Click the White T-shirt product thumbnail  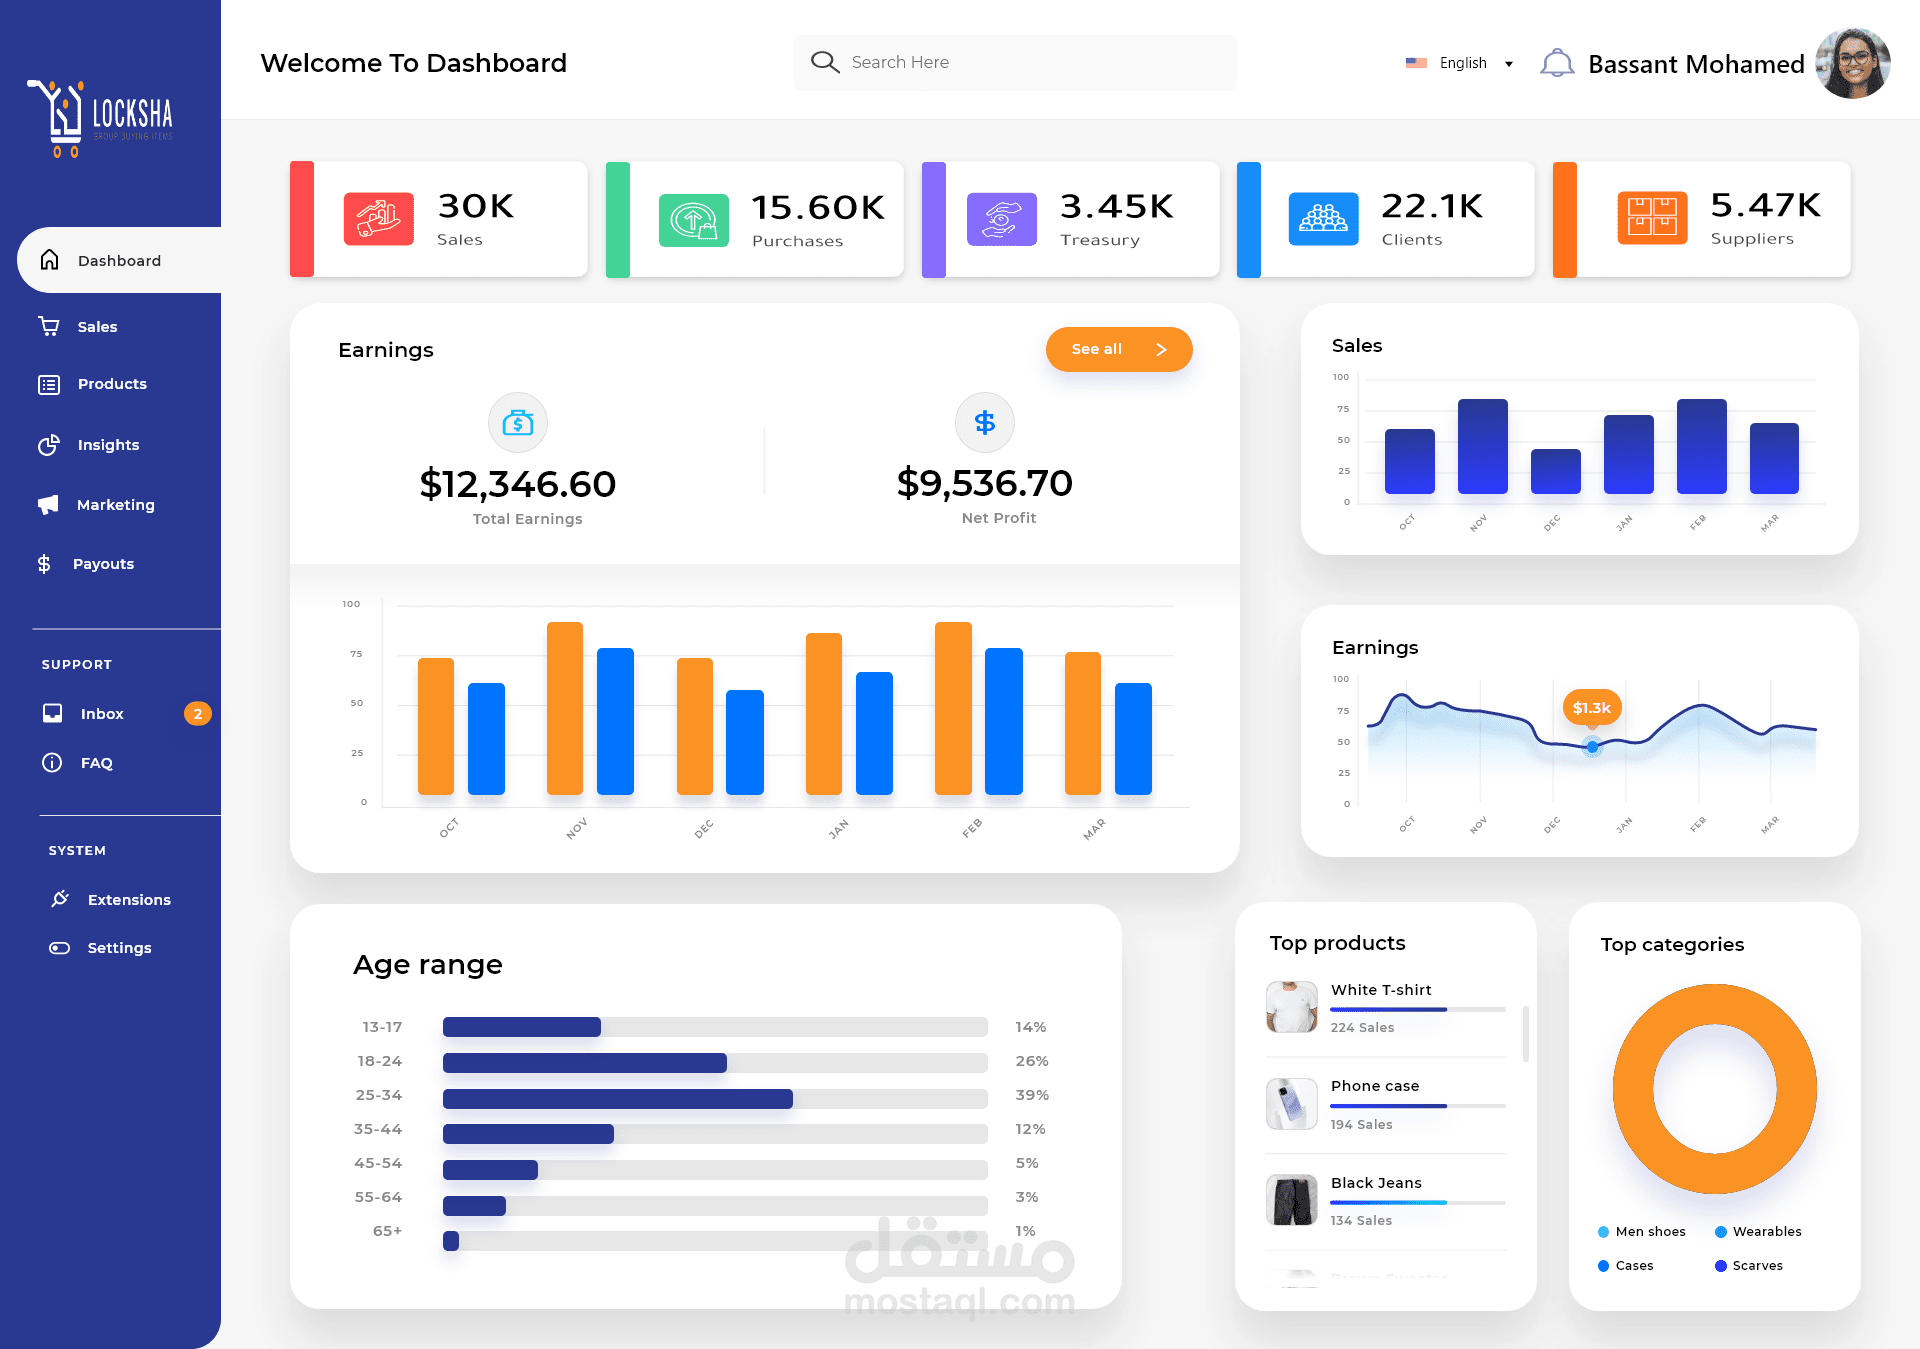pos(1291,1007)
